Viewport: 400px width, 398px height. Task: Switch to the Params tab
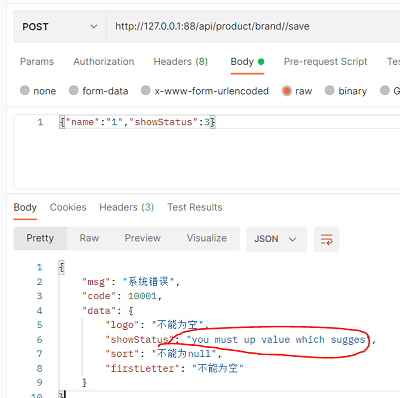pyautogui.click(x=37, y=62)
